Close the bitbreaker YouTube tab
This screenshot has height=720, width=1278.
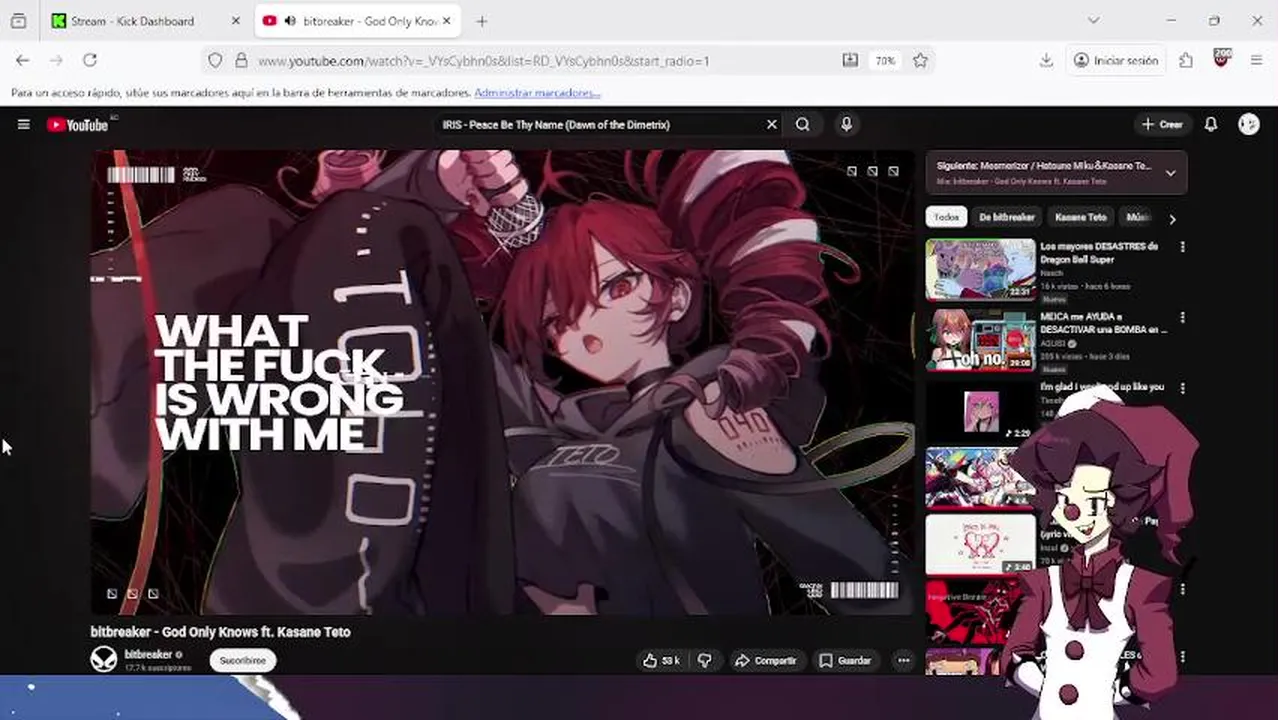tap(447, 21)
